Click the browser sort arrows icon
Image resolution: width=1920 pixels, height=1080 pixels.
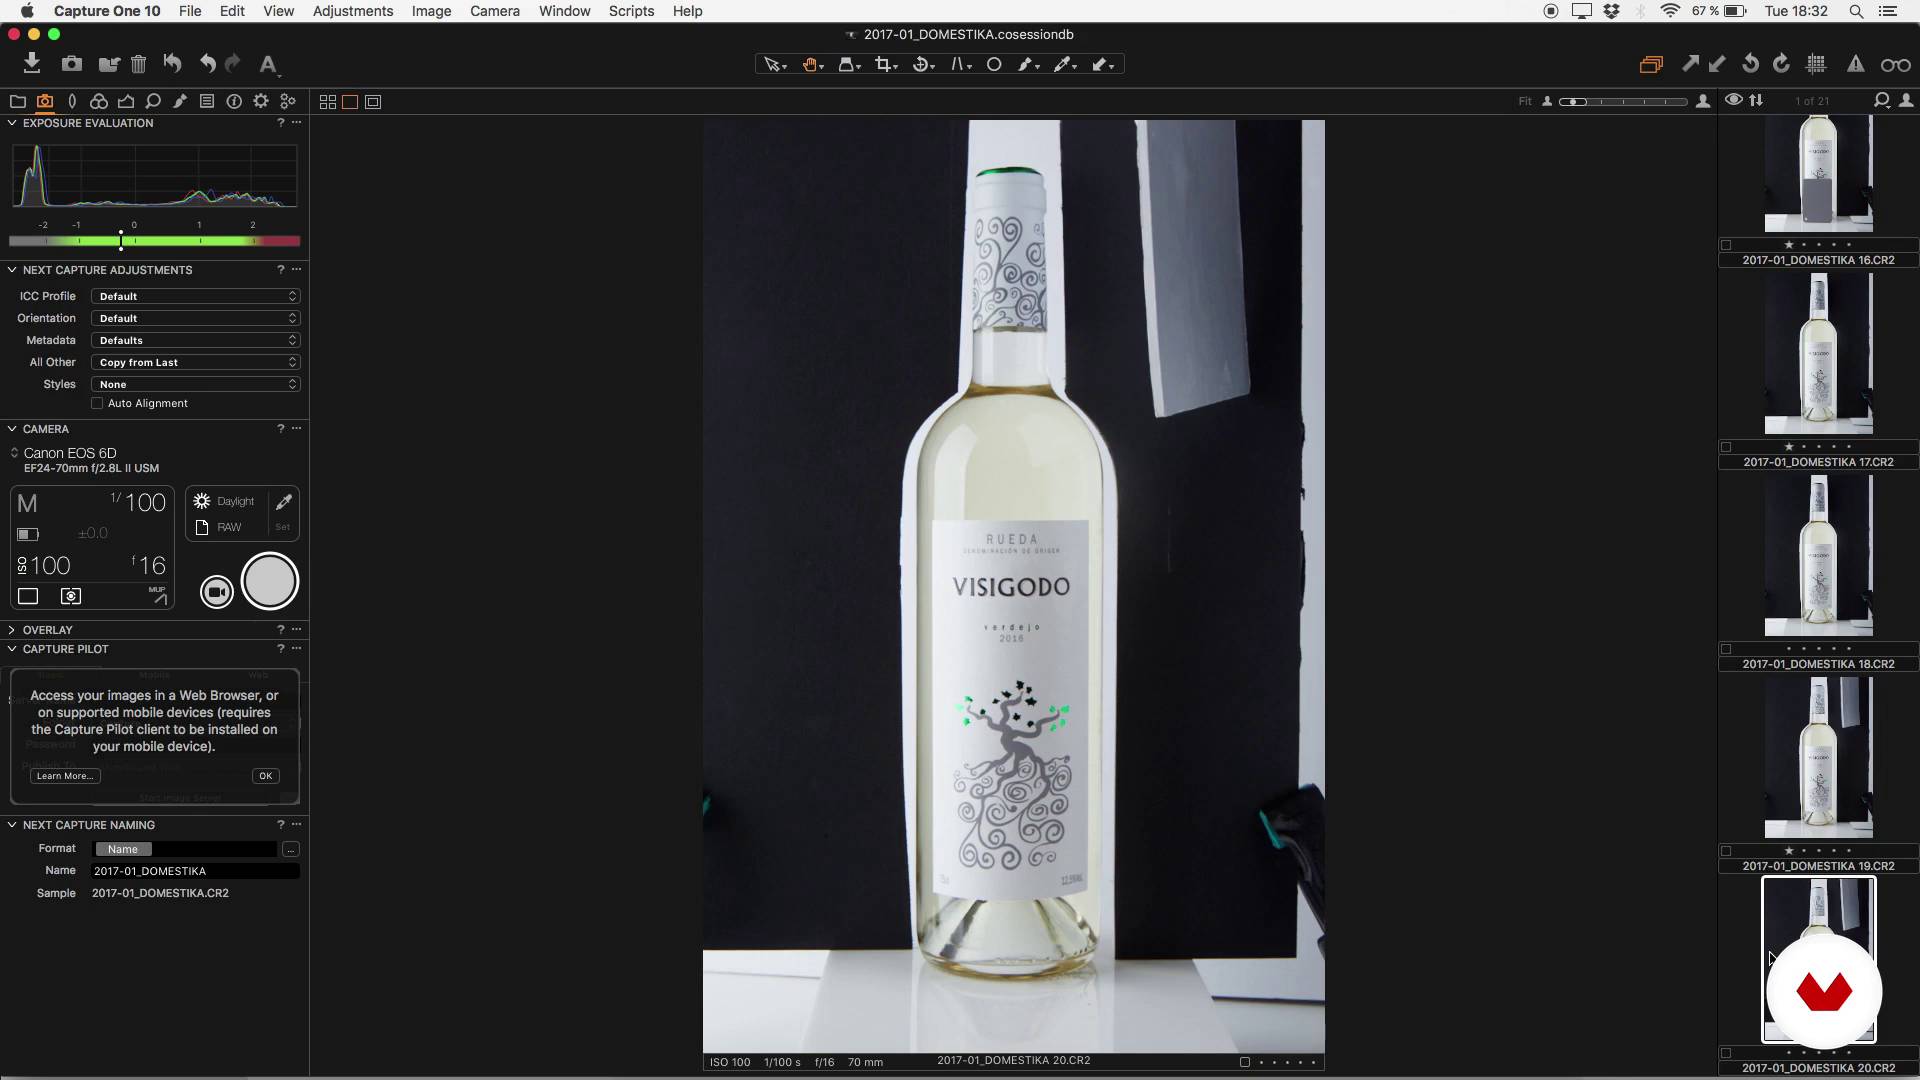click(1757, 100)
